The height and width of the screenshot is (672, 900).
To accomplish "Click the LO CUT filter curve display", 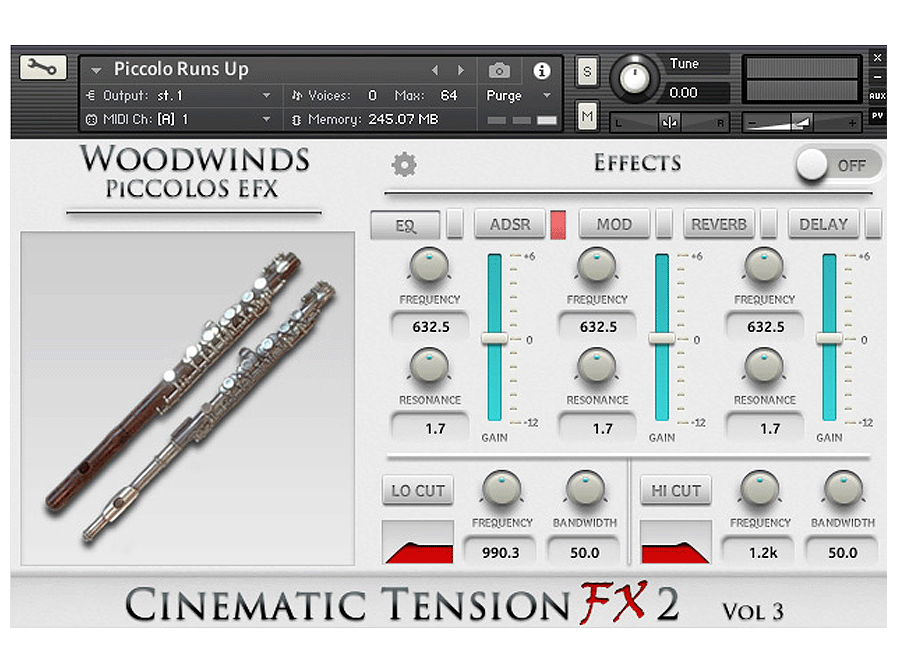I will (x=418, y=542).
